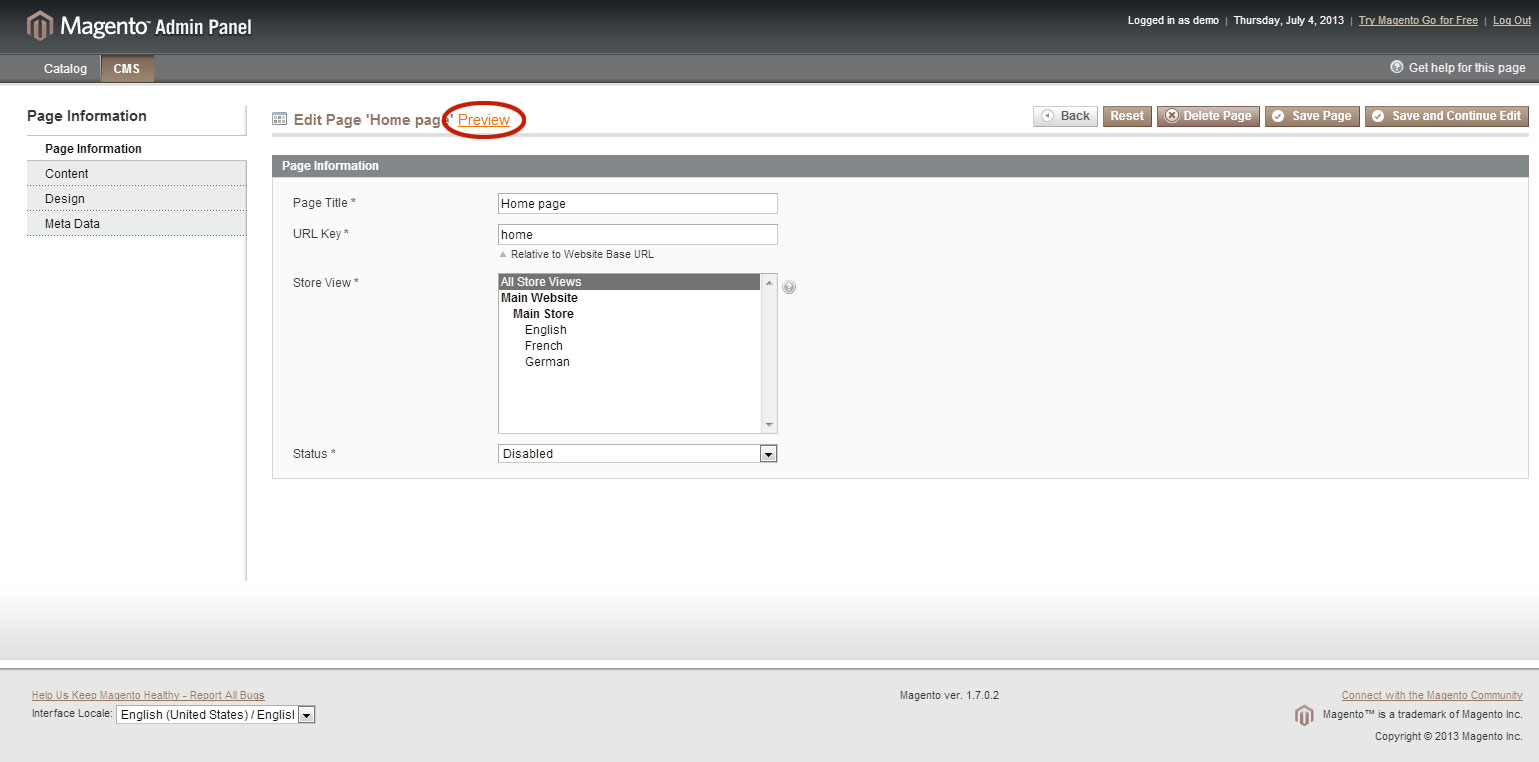
Task: Click the Page Title input field
Action: pos(638,203)
